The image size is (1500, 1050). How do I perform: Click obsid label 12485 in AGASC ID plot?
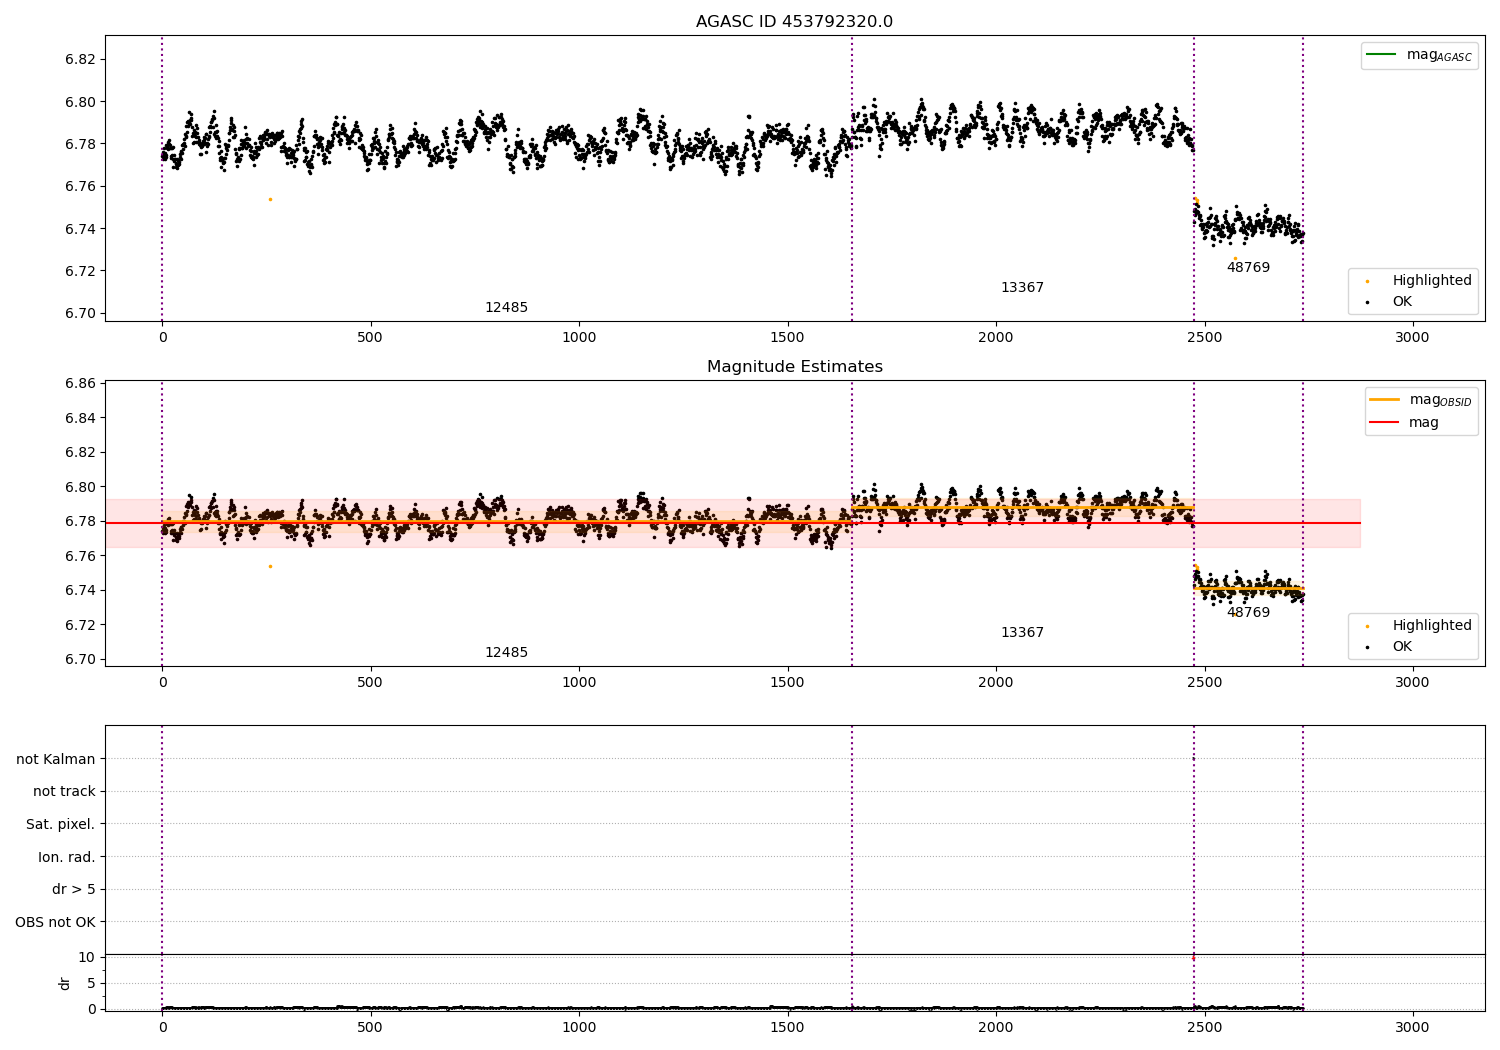point(506,308)
